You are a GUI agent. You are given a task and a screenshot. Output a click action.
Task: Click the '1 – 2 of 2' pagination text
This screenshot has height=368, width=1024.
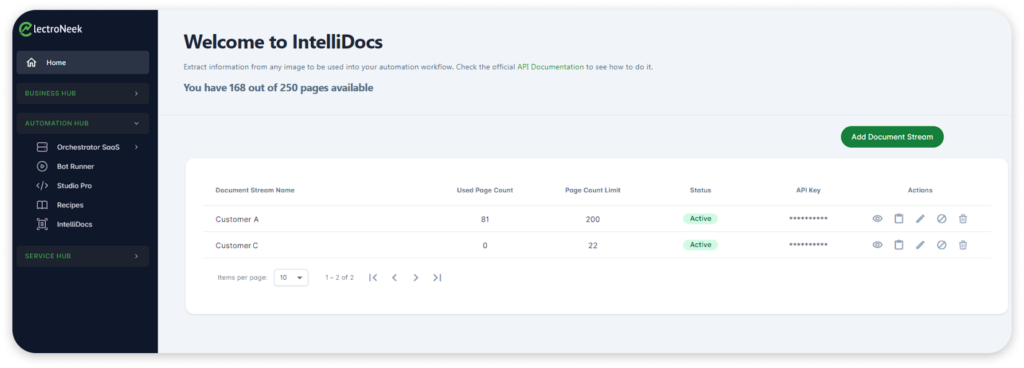[x=340, y=278]
